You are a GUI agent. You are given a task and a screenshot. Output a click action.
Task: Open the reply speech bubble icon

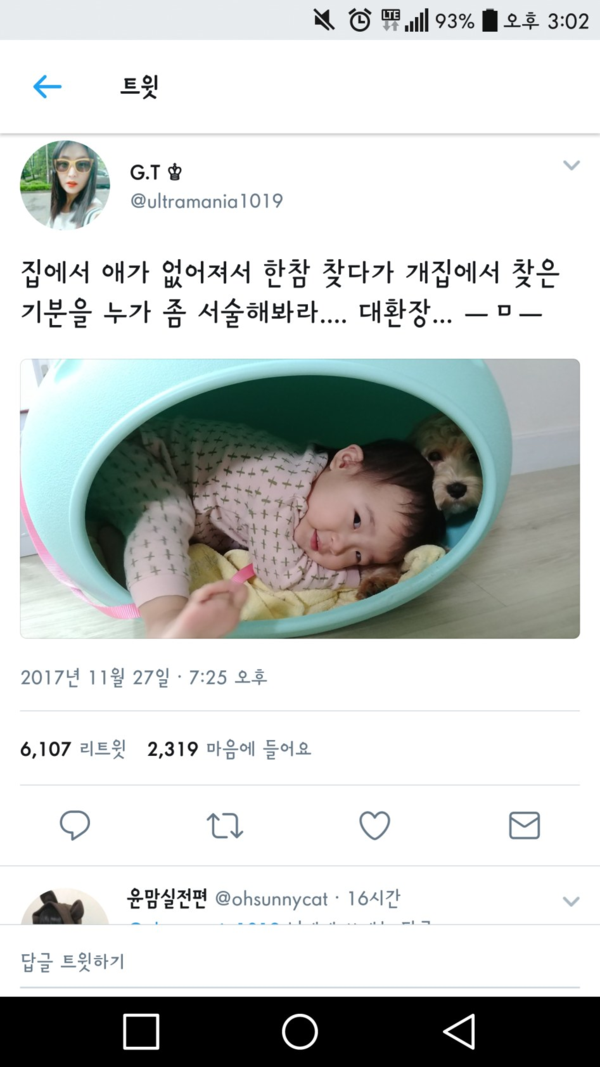pos(75,825)
